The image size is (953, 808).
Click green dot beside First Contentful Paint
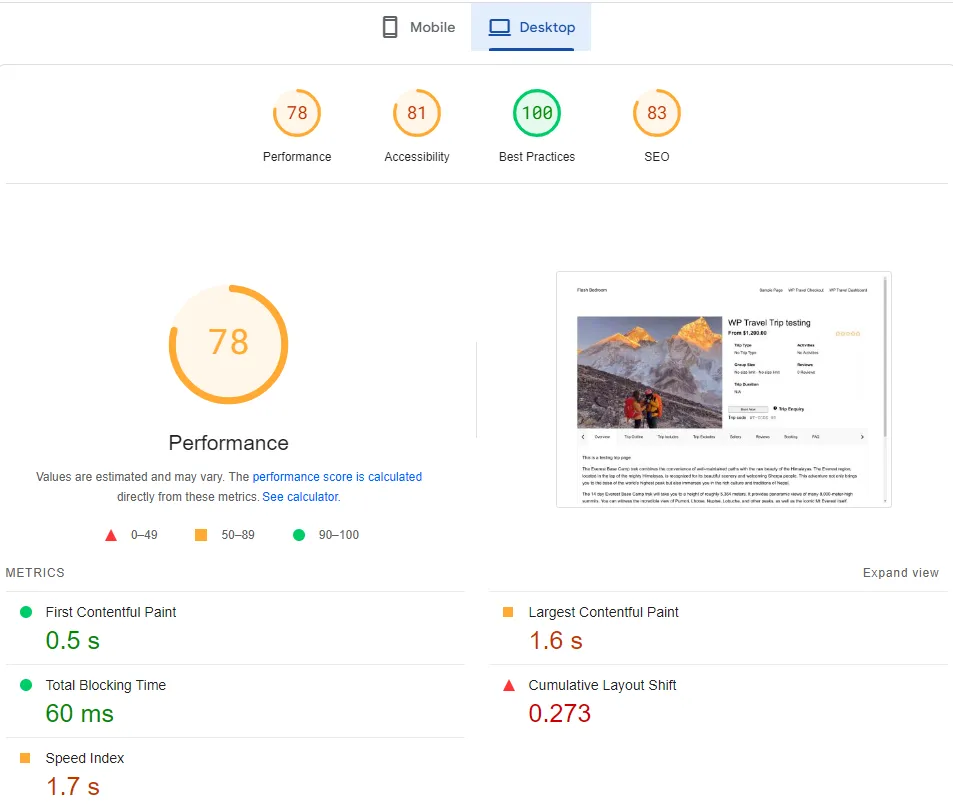pos(26,612)
